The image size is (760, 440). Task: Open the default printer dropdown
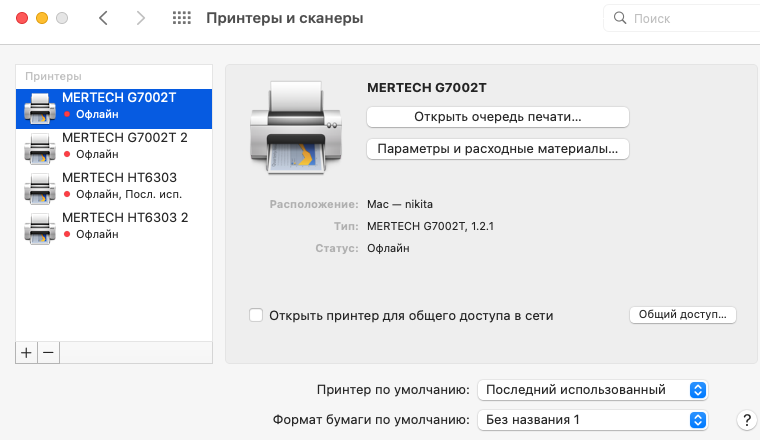[593, 389]
